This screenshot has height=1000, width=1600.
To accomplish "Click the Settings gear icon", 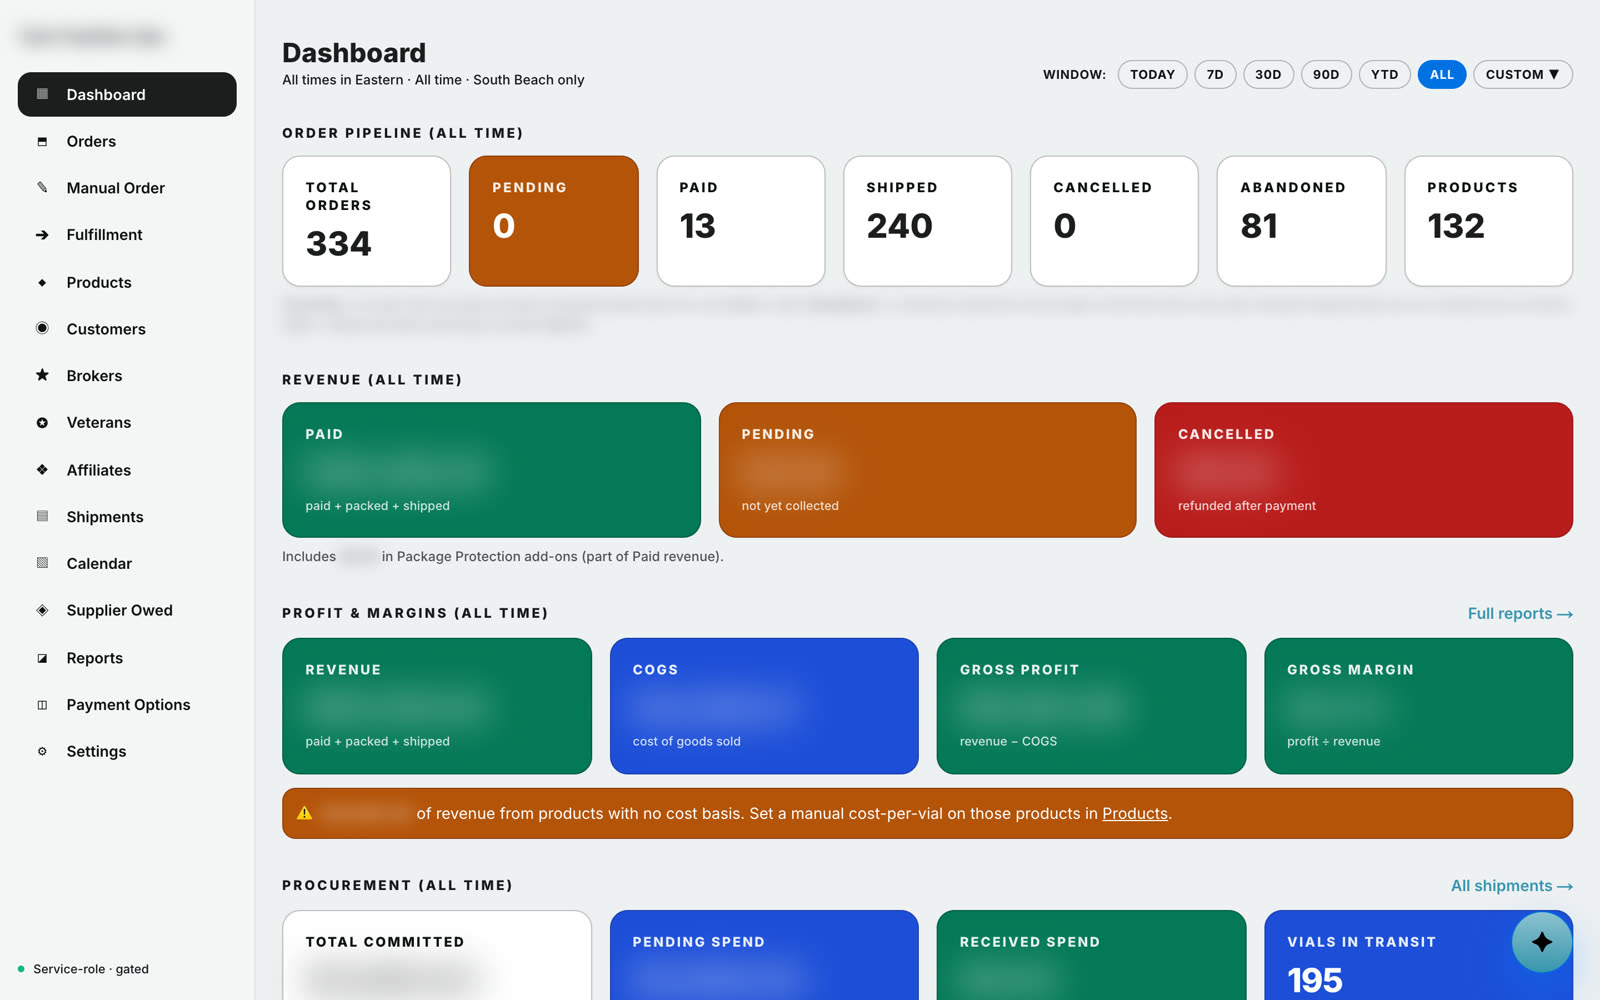I will 42,751.
